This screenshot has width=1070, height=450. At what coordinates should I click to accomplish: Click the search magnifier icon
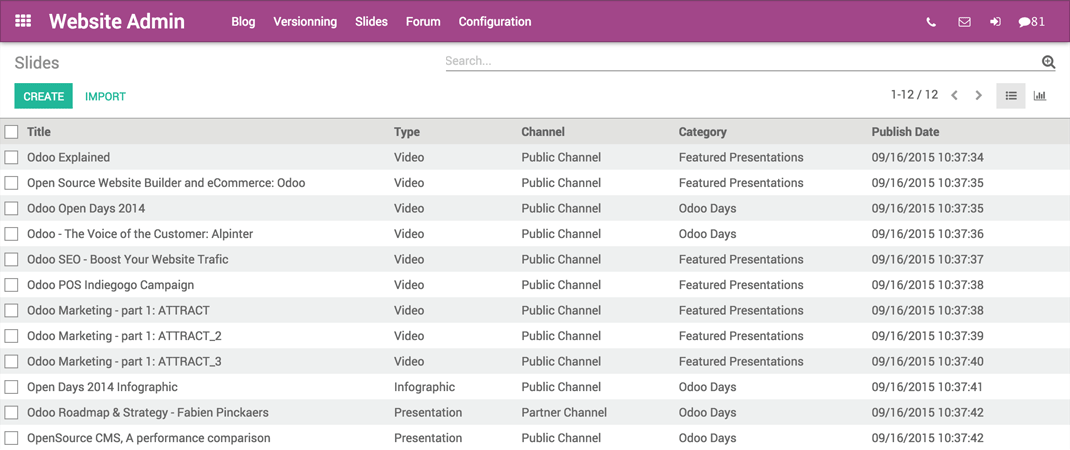[1048, 62]
